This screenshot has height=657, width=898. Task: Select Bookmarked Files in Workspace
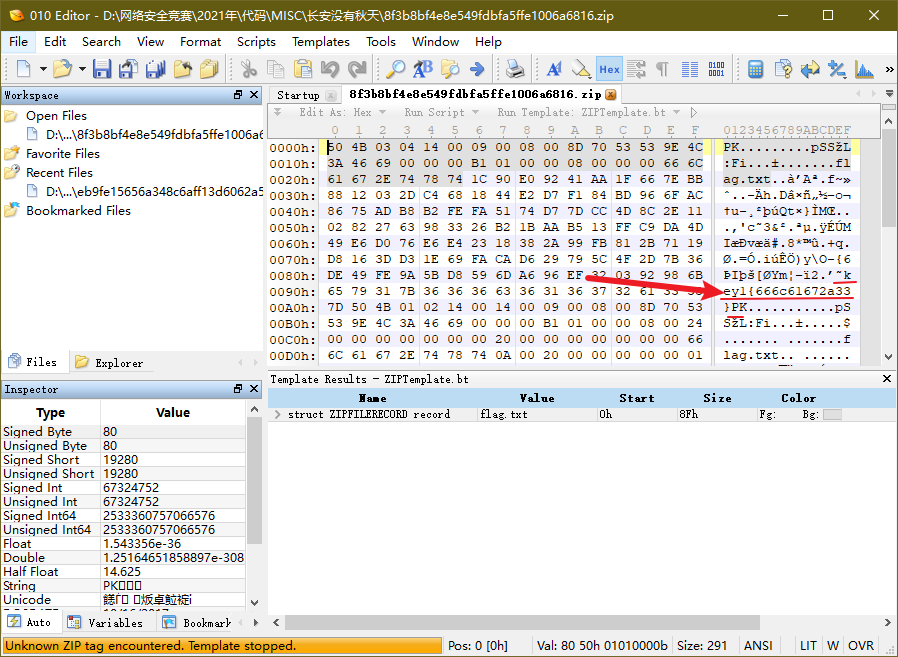click(x=78, y=210)
